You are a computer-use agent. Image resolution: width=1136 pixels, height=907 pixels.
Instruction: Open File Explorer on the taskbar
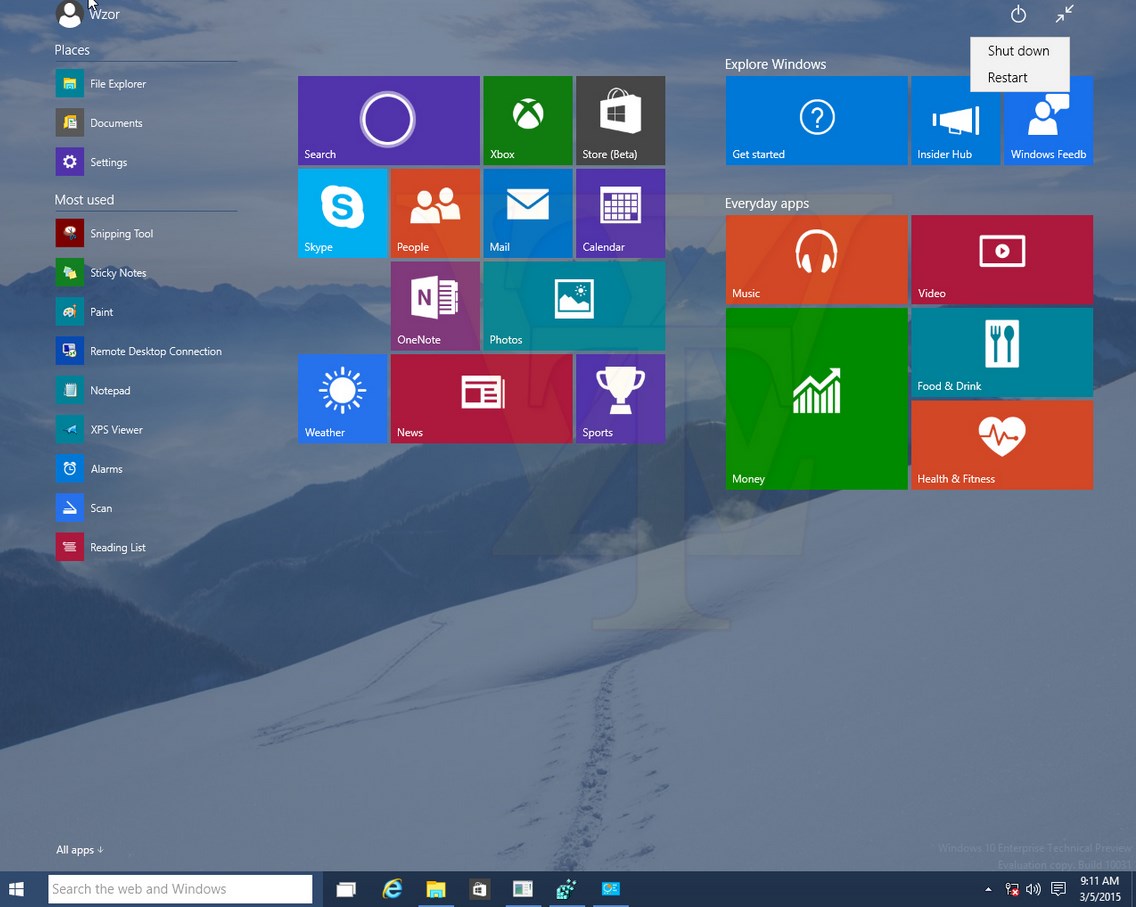[435, 889]
